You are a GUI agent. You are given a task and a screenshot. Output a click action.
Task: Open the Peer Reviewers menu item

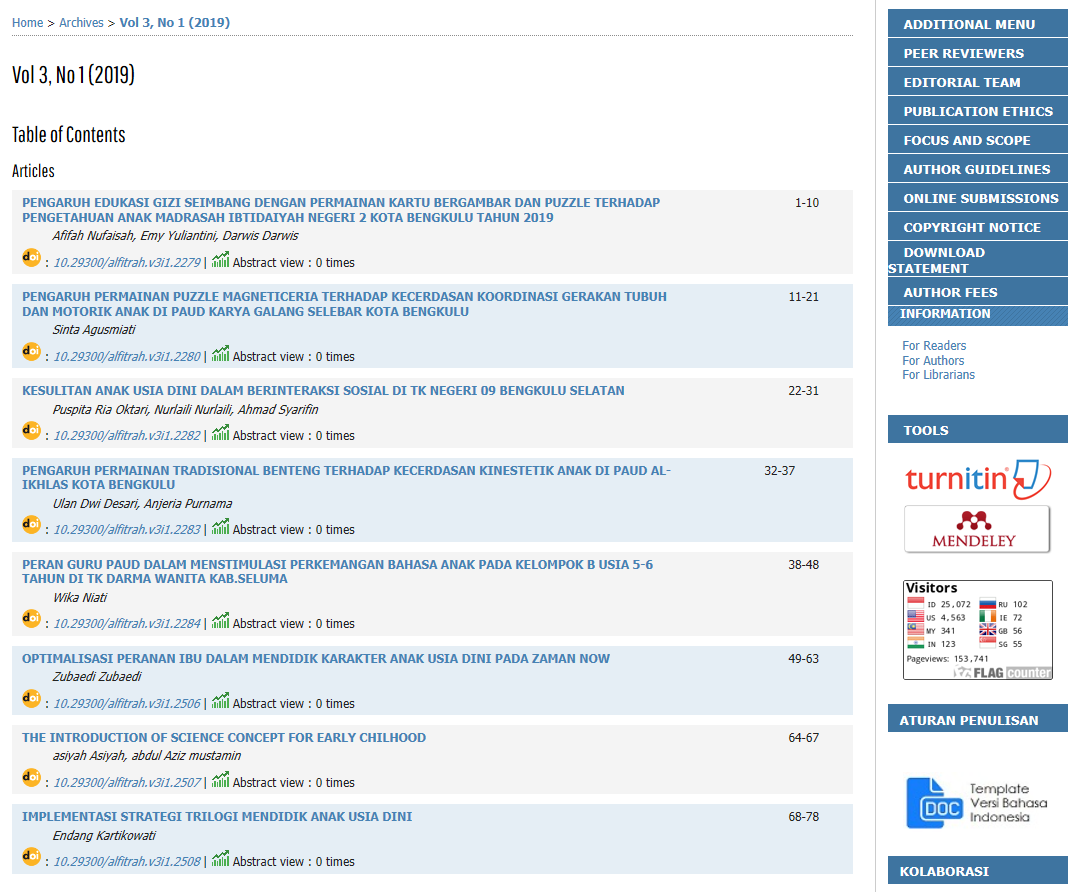pyautogui.click(x=963, y=53)
